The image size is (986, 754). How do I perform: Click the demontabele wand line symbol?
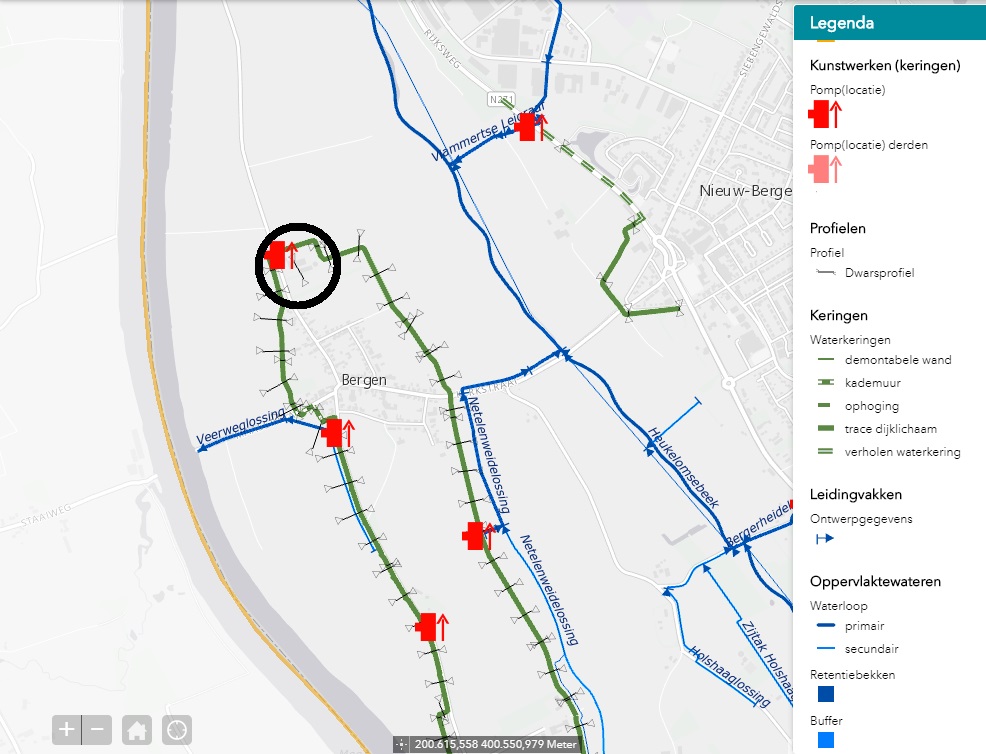pos(825,360)
